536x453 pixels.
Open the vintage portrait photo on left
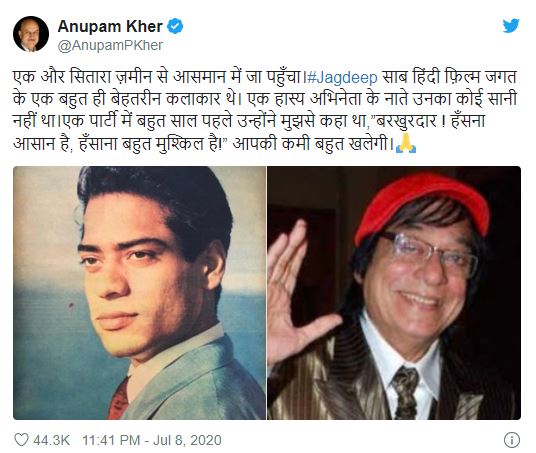tap(139, 293)
